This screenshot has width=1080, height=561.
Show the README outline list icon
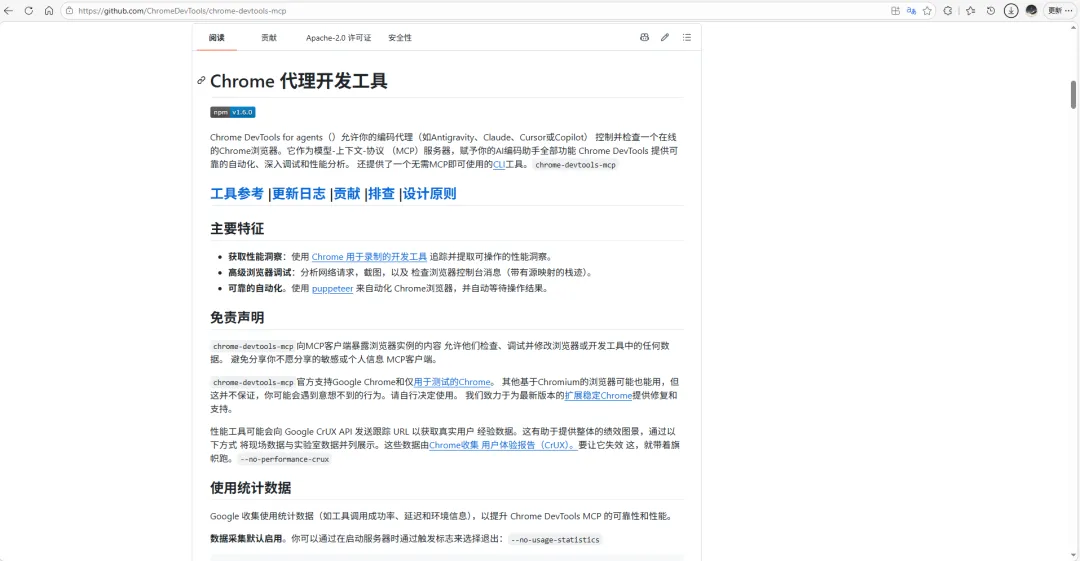[x=687, y=37]
